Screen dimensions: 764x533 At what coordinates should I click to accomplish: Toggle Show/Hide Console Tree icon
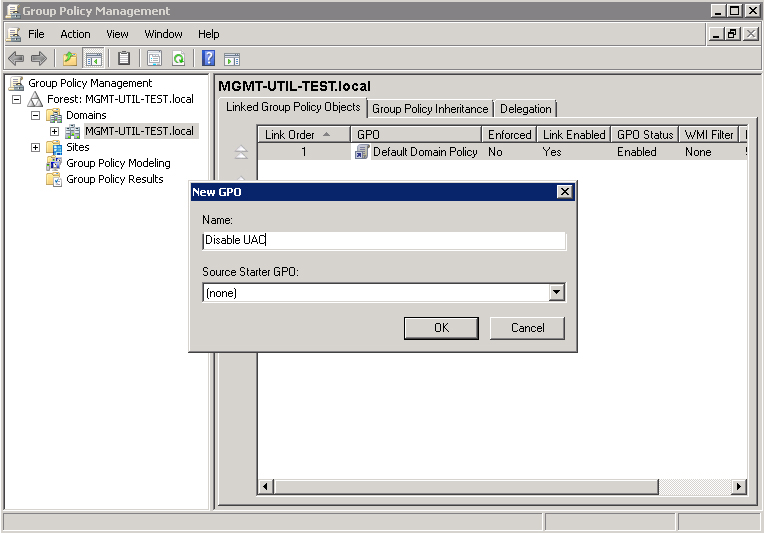93,59
